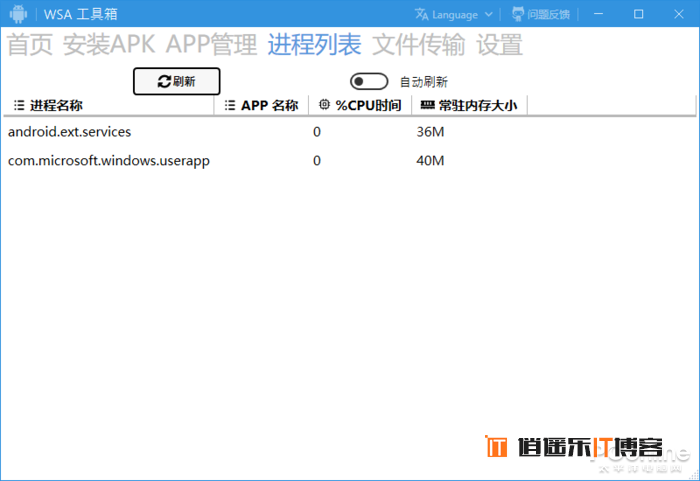This screenshot has width=700, height=481.
Task: Select the android.ext.services process row
Action: point(350,132)
